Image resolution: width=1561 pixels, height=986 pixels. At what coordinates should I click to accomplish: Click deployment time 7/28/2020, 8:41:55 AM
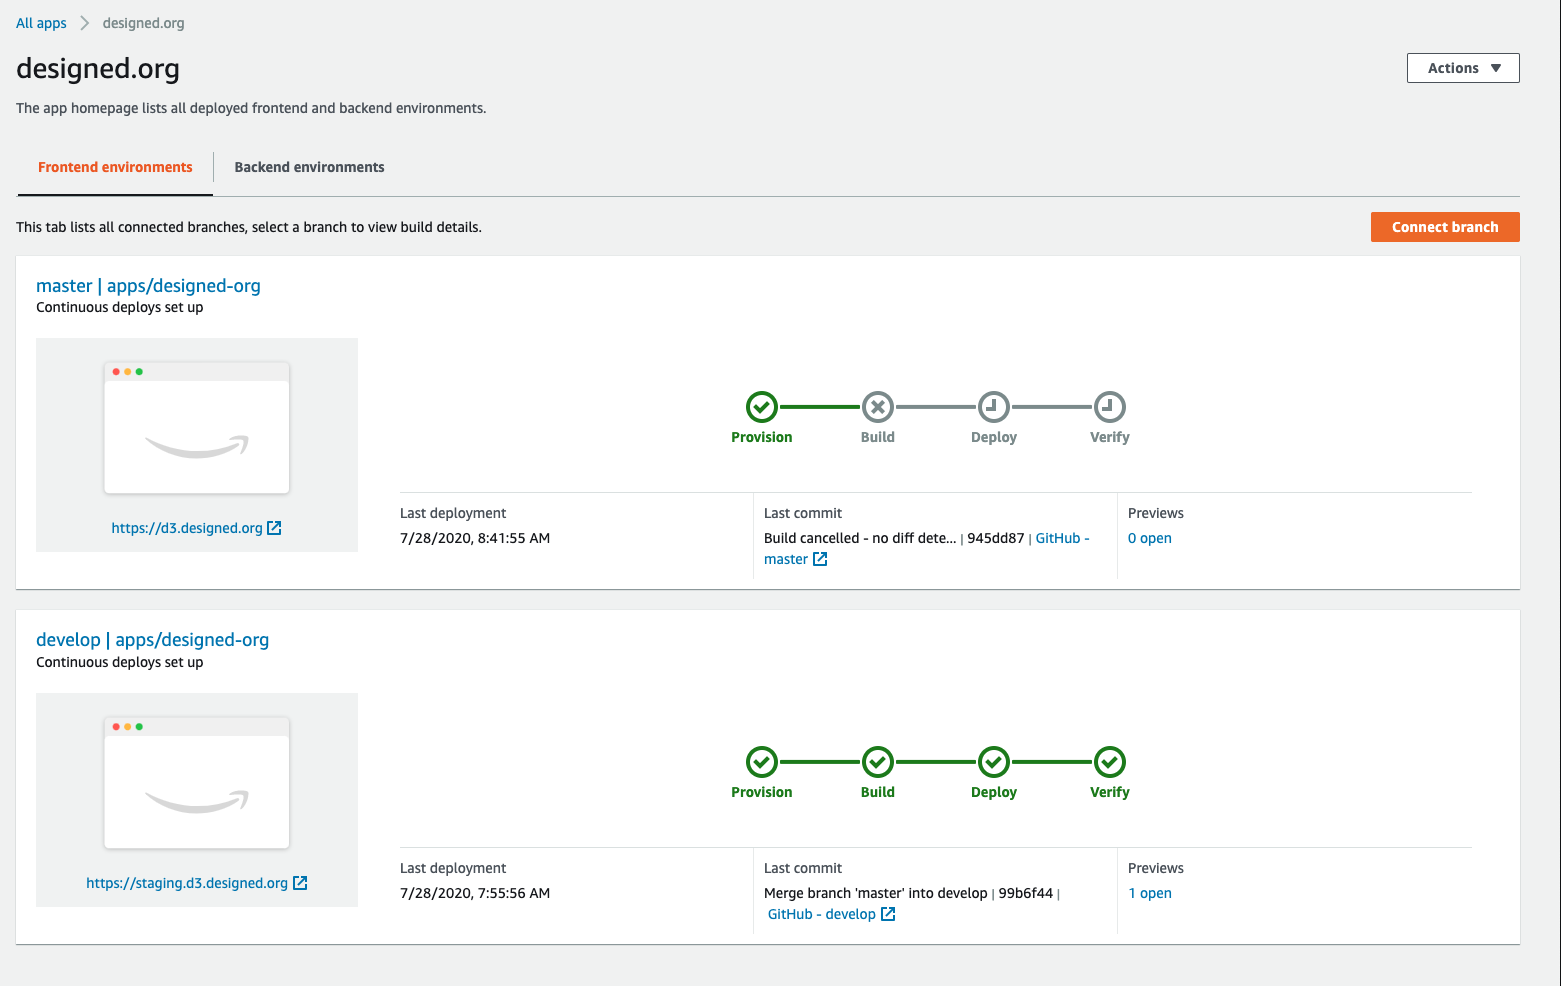475,538
